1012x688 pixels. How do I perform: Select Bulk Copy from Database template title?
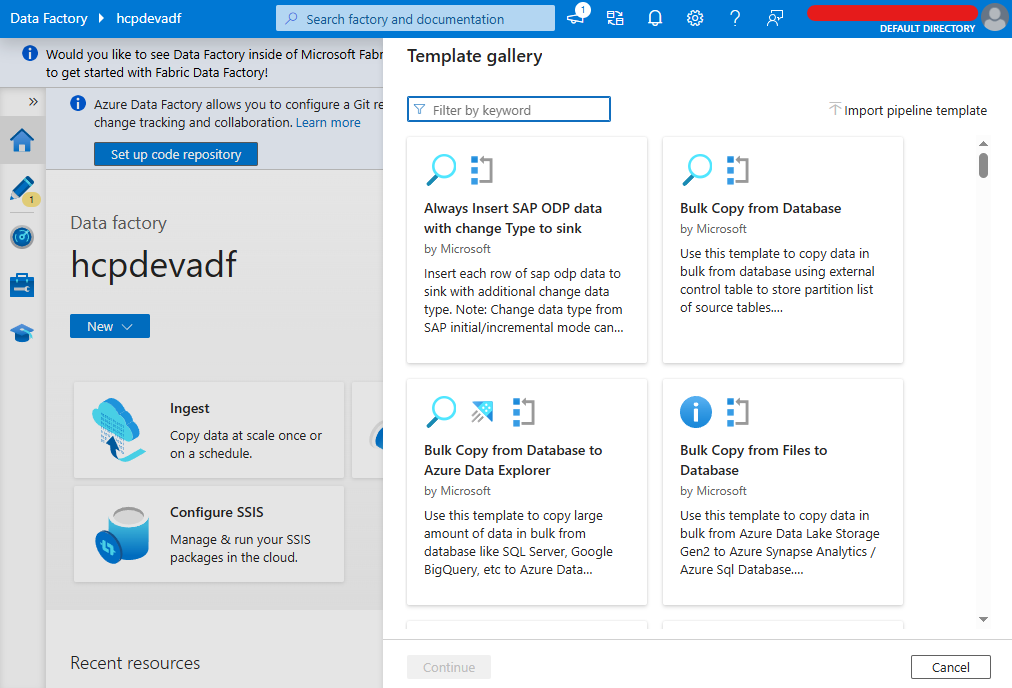pos(760,208)
